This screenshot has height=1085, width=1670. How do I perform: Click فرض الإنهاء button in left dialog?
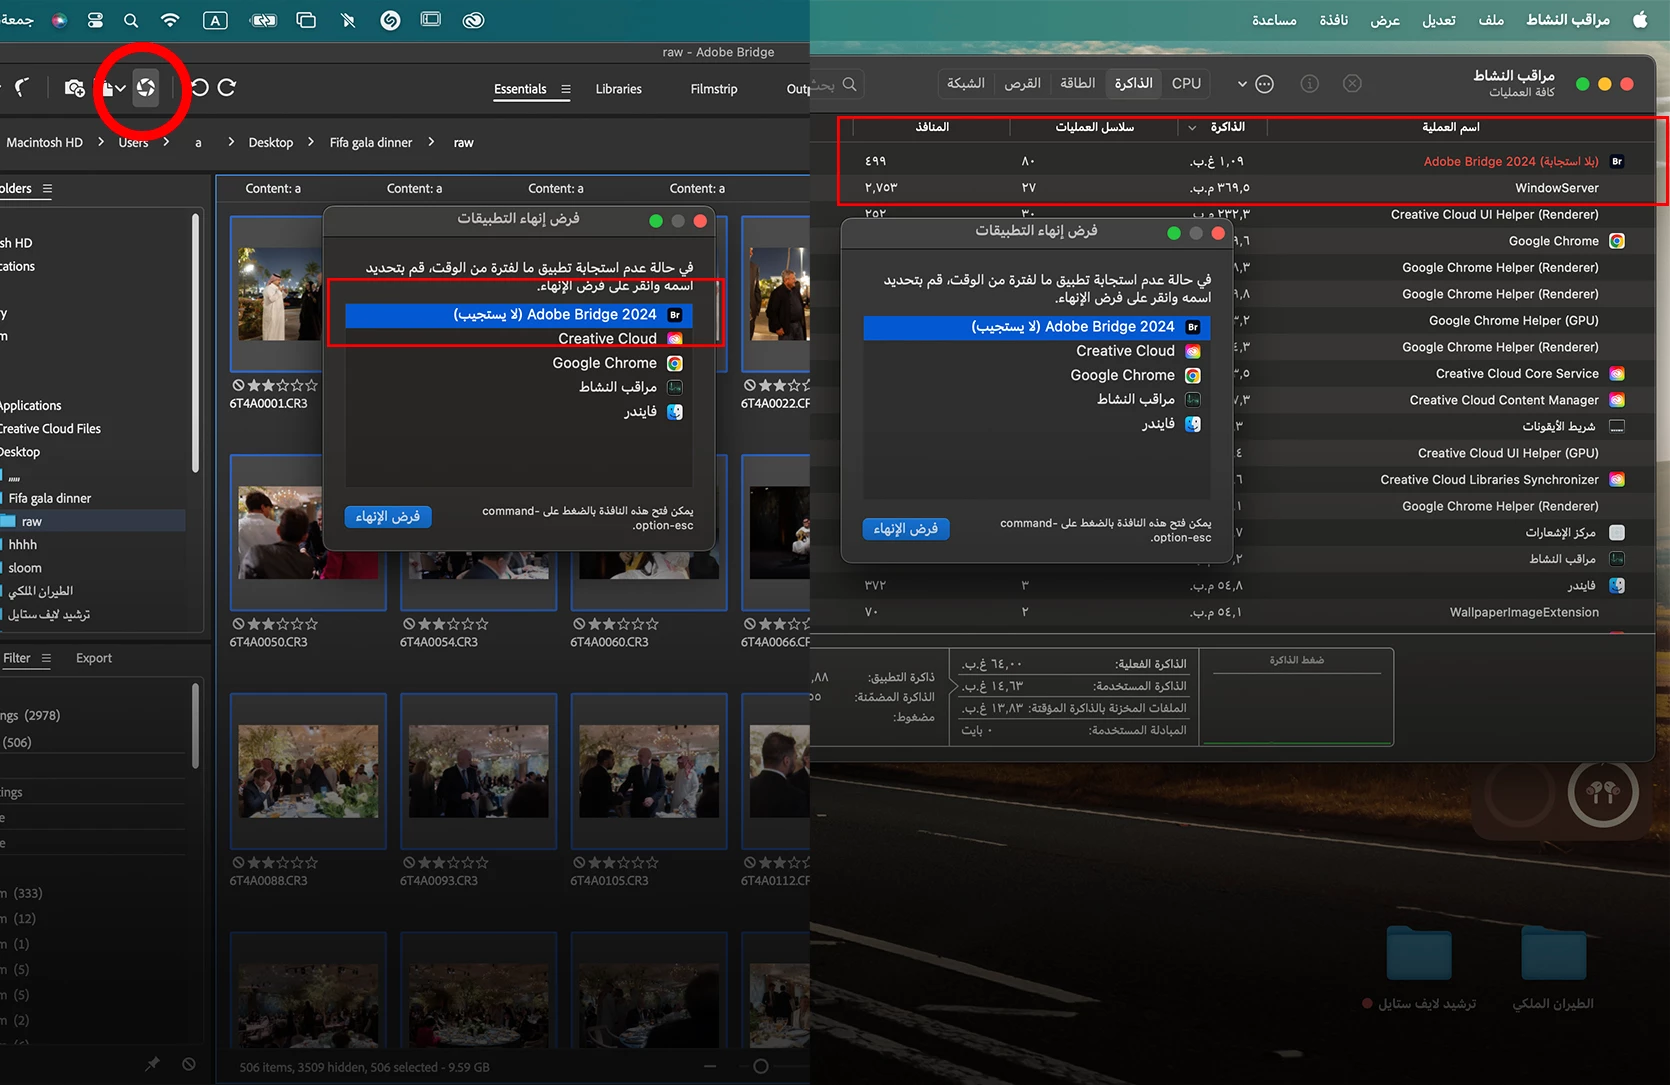[x=388, y=516]
